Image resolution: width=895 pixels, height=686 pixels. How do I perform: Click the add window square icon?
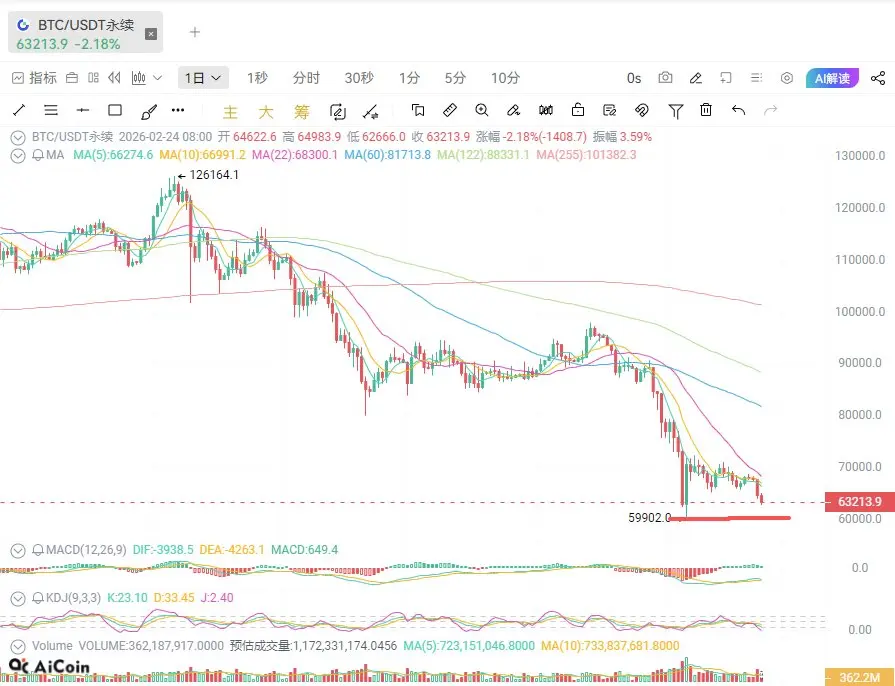coord(725,78)
